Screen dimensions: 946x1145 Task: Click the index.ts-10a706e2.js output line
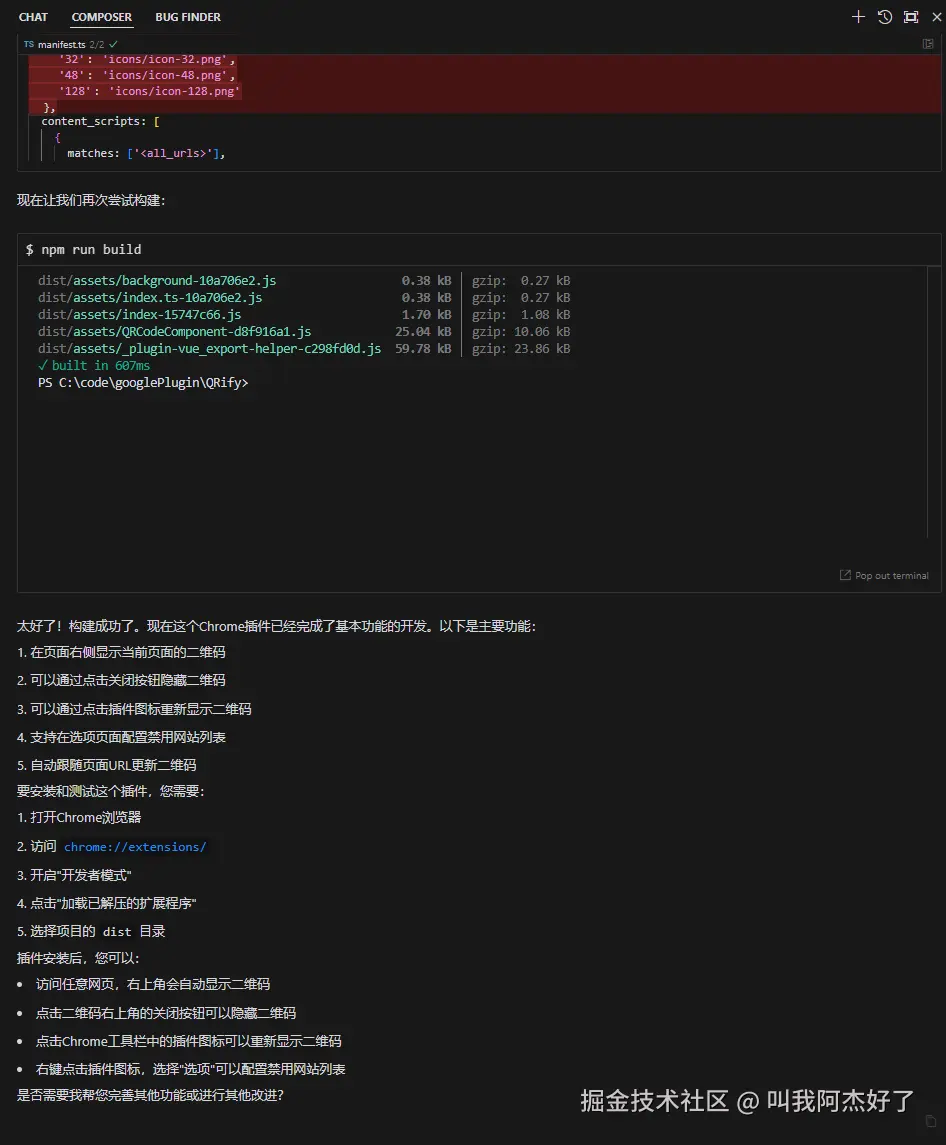[x=304, y=297]
